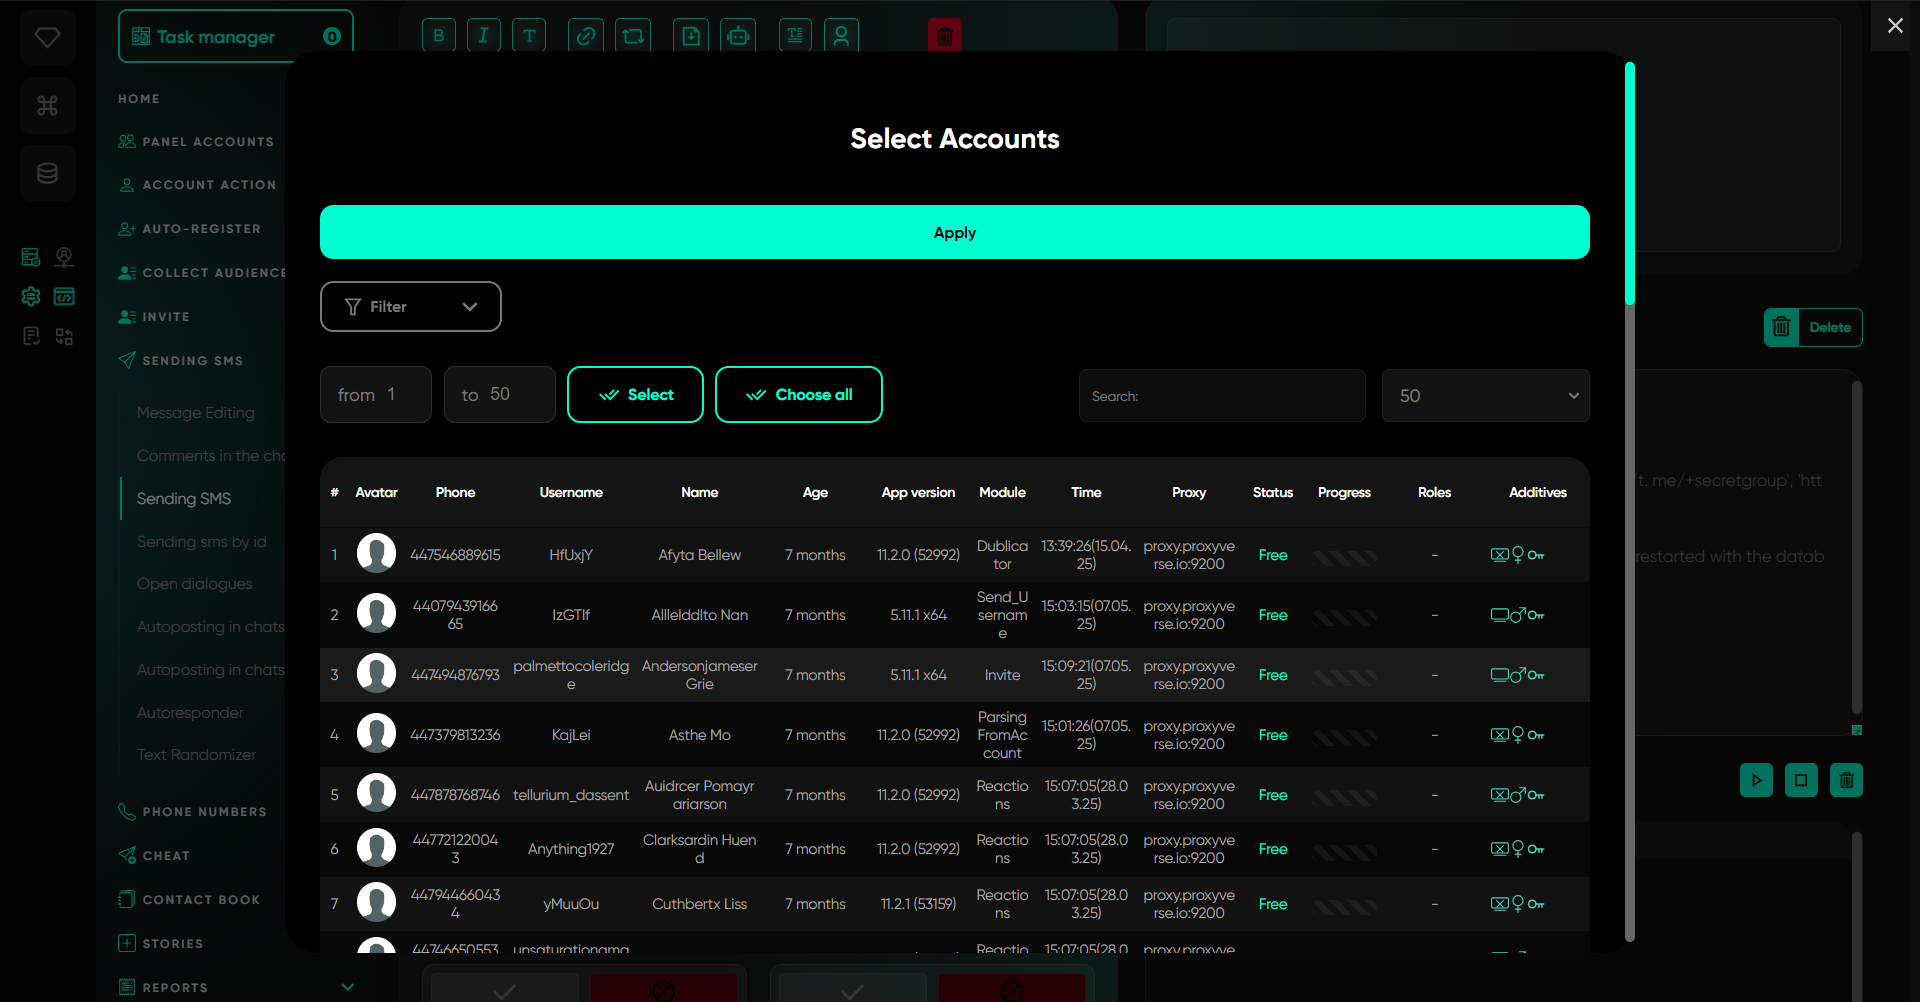Click the Apply button
This screenshot has width=1920, height=1002.
coord(954,233)
